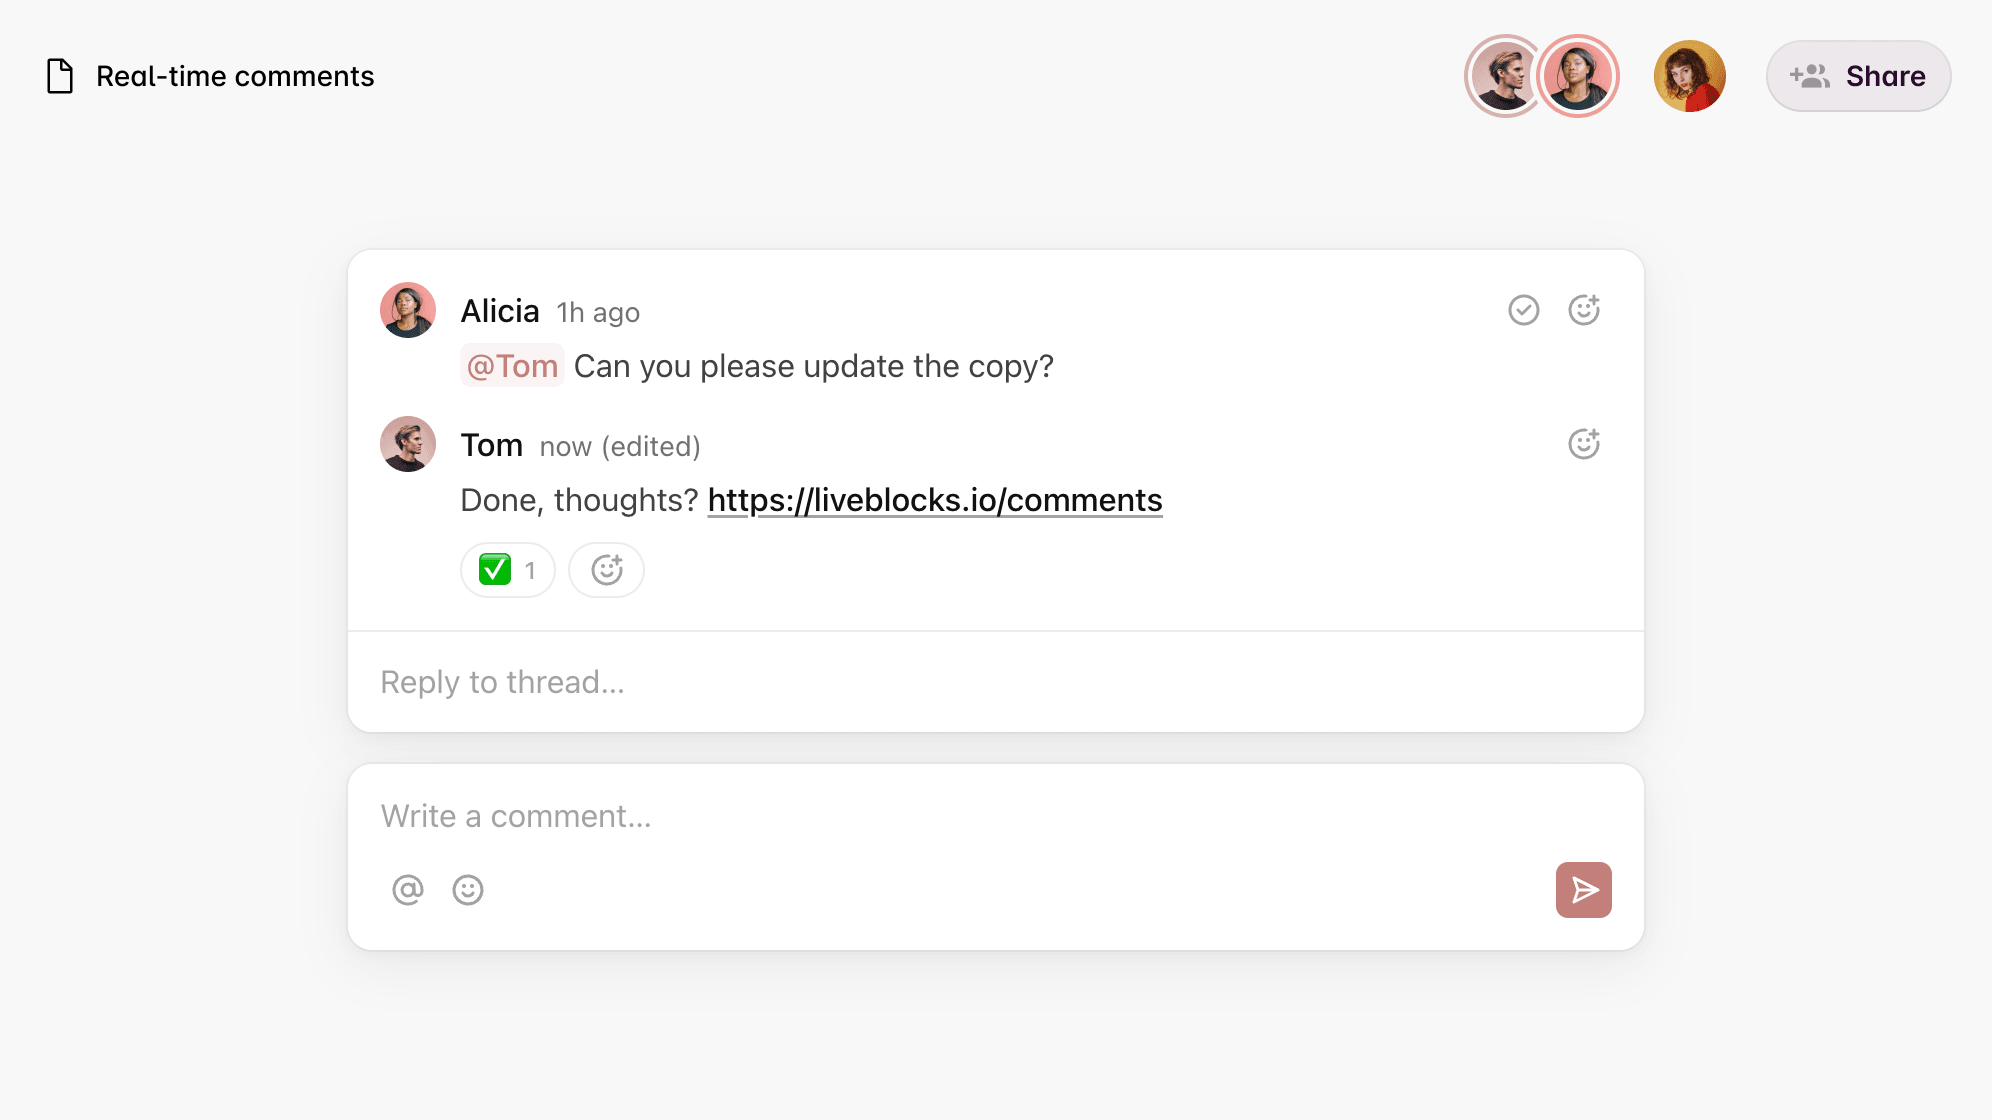
Task: Click Alicia's avatar in the thread
Action: 407,310
